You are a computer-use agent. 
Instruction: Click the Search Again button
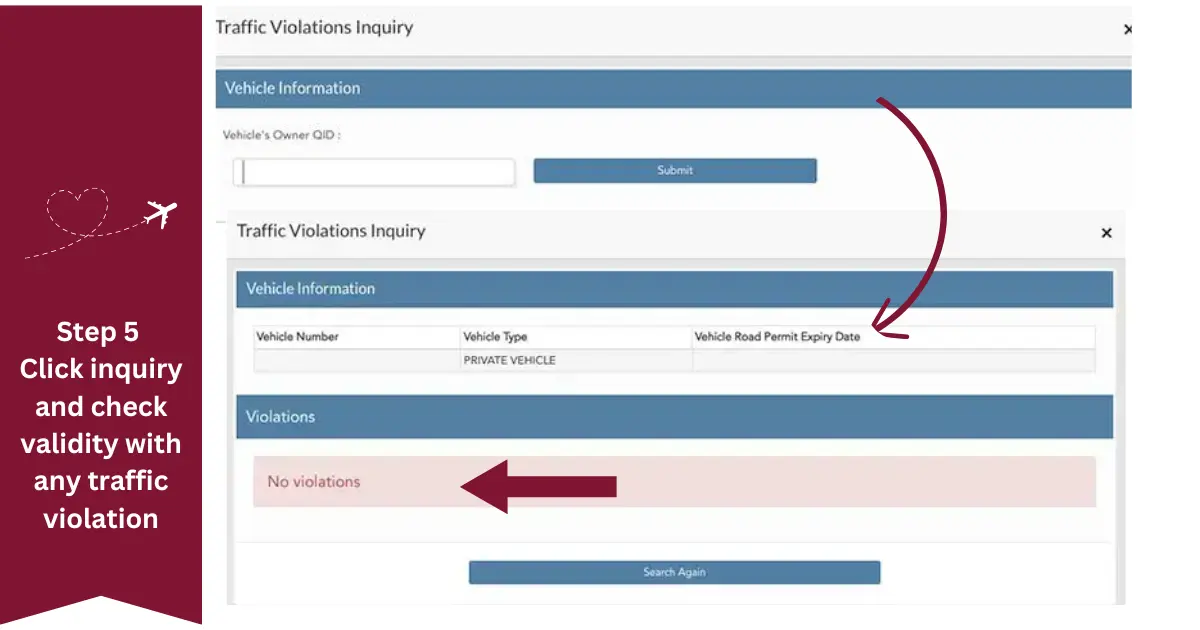tap(674, 572)
